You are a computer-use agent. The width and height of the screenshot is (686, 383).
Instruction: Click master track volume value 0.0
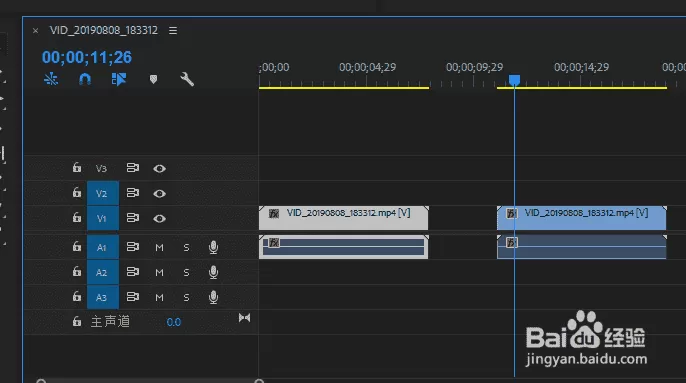point(174,323)
